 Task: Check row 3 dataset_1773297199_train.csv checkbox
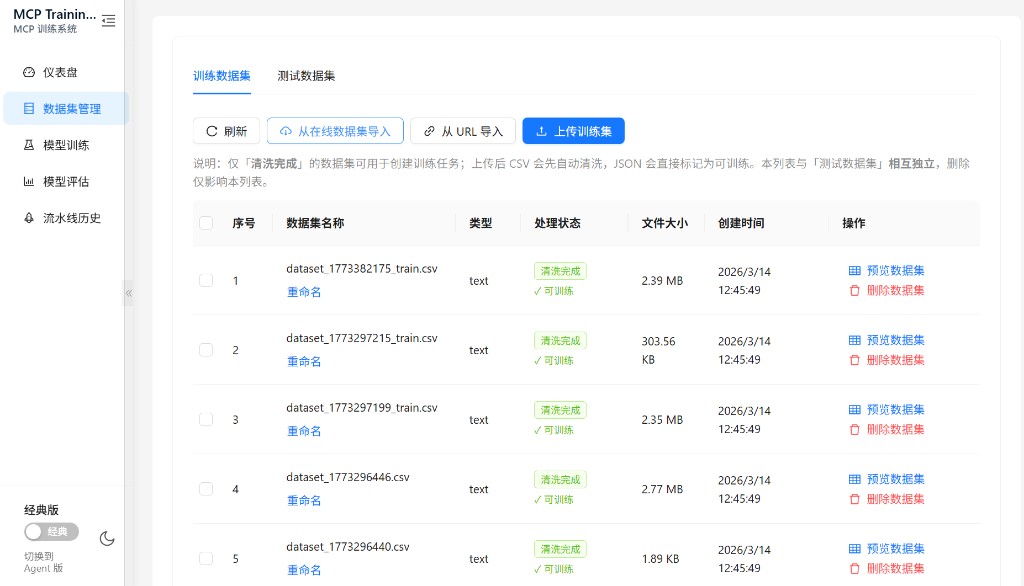click(x=206, y=419)
